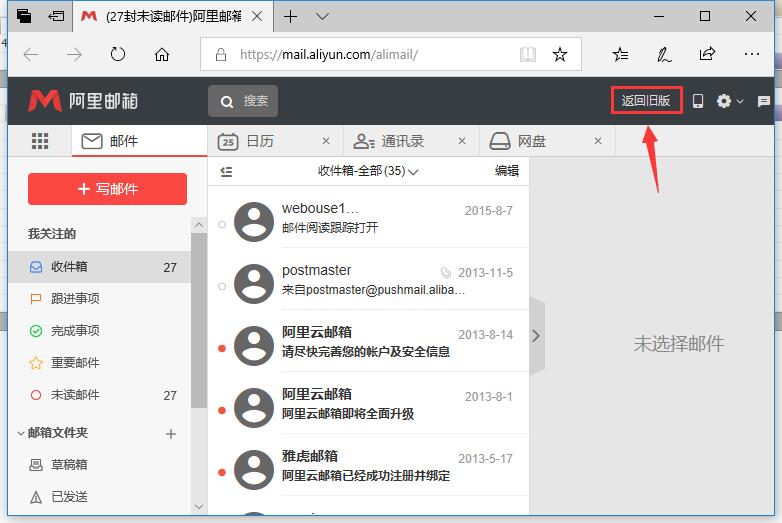
Task: Add a new mailbox folder plus
Action: point(171,434)
